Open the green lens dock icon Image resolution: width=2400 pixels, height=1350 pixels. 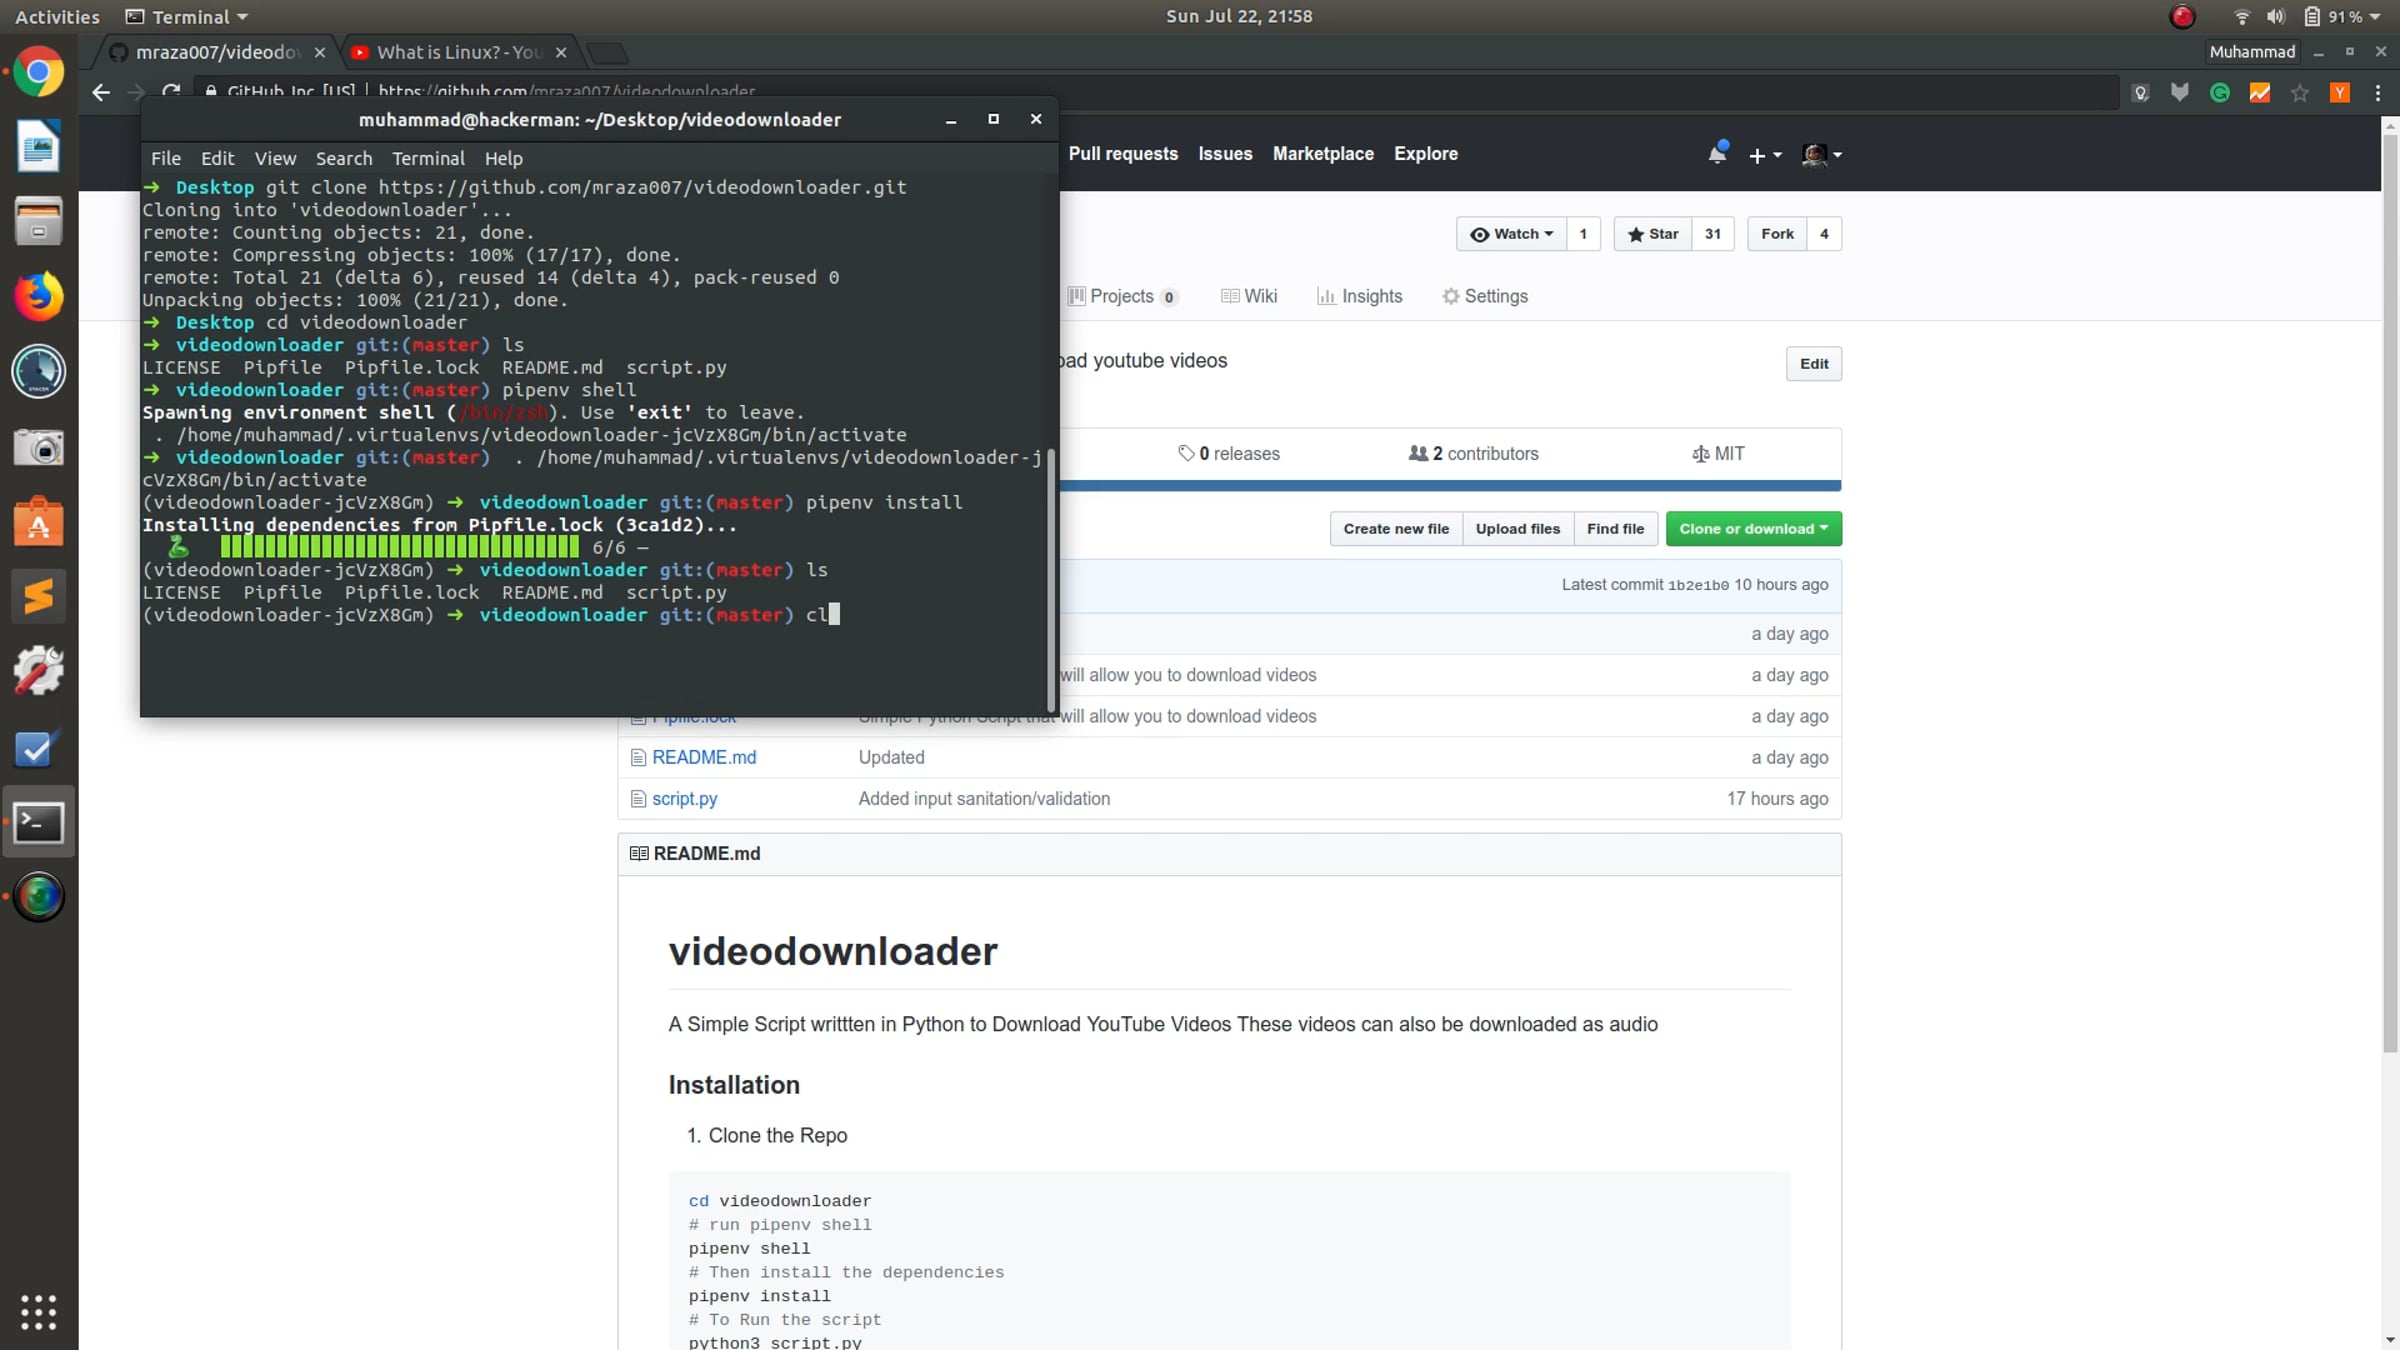click(x=38, y=896)
